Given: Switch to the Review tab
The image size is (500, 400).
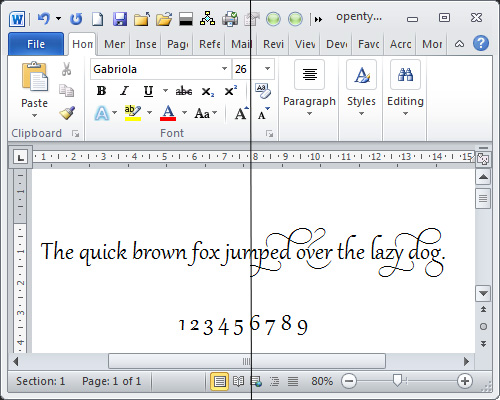Looking at the screenshot, I should click(x=273, y=44).
